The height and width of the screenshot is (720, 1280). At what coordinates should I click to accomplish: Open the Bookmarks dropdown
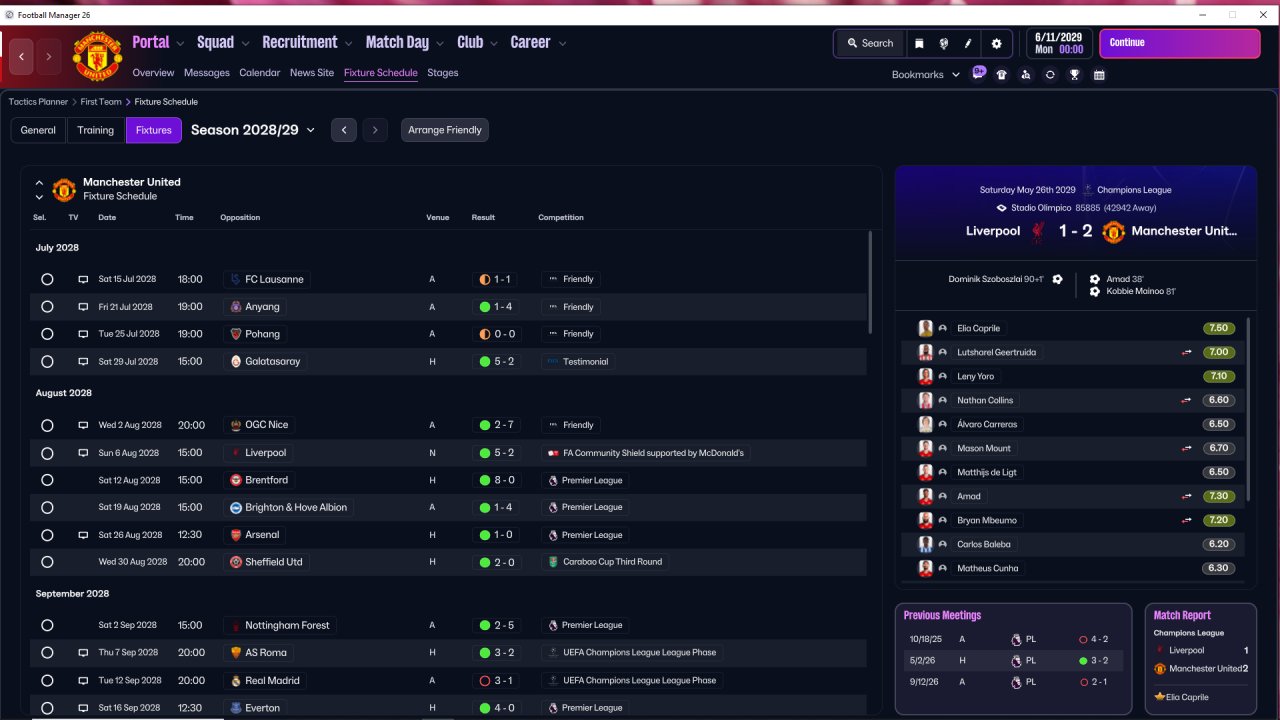tap(926, 75)
